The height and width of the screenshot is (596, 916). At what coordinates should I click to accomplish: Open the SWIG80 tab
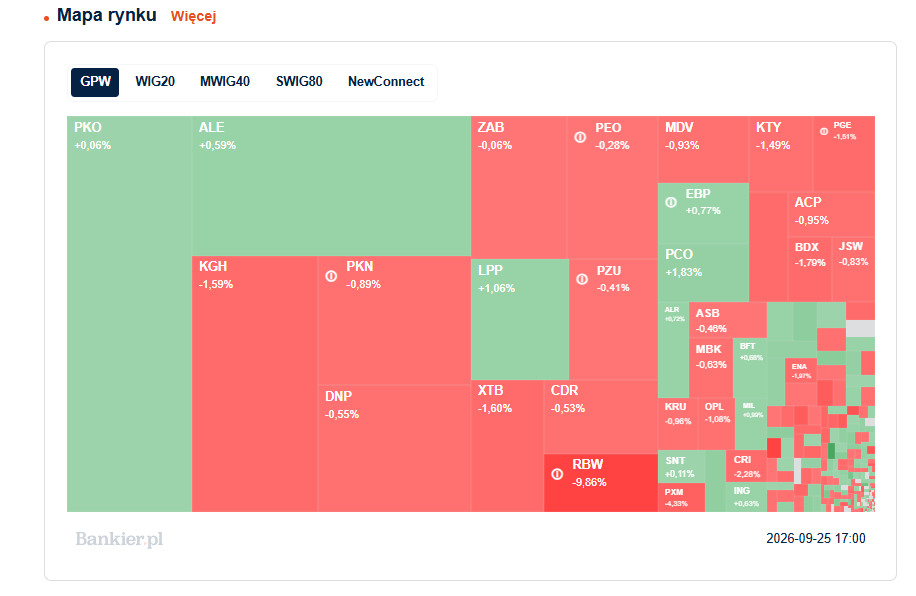[299, 82]
